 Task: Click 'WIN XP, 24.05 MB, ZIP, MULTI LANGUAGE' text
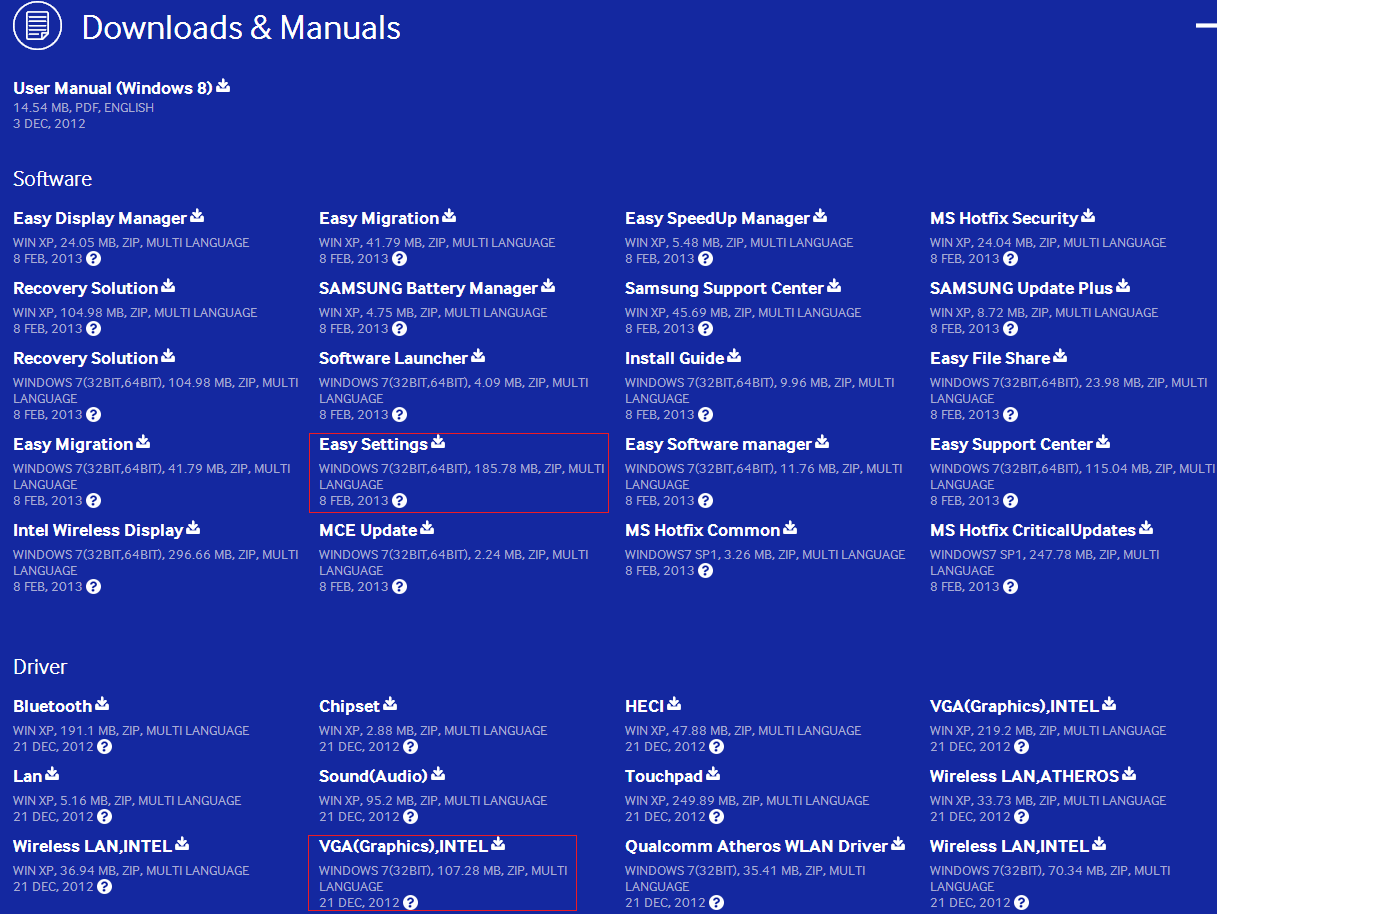[x=131, y=243]
